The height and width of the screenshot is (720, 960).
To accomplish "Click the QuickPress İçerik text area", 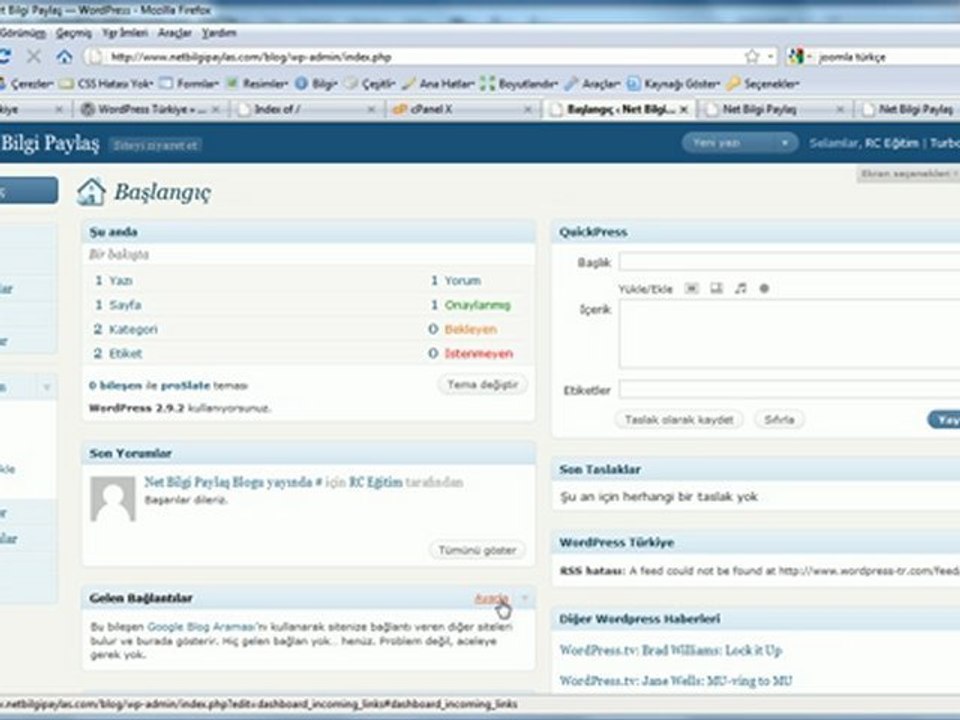I will [x=789, y=334].
